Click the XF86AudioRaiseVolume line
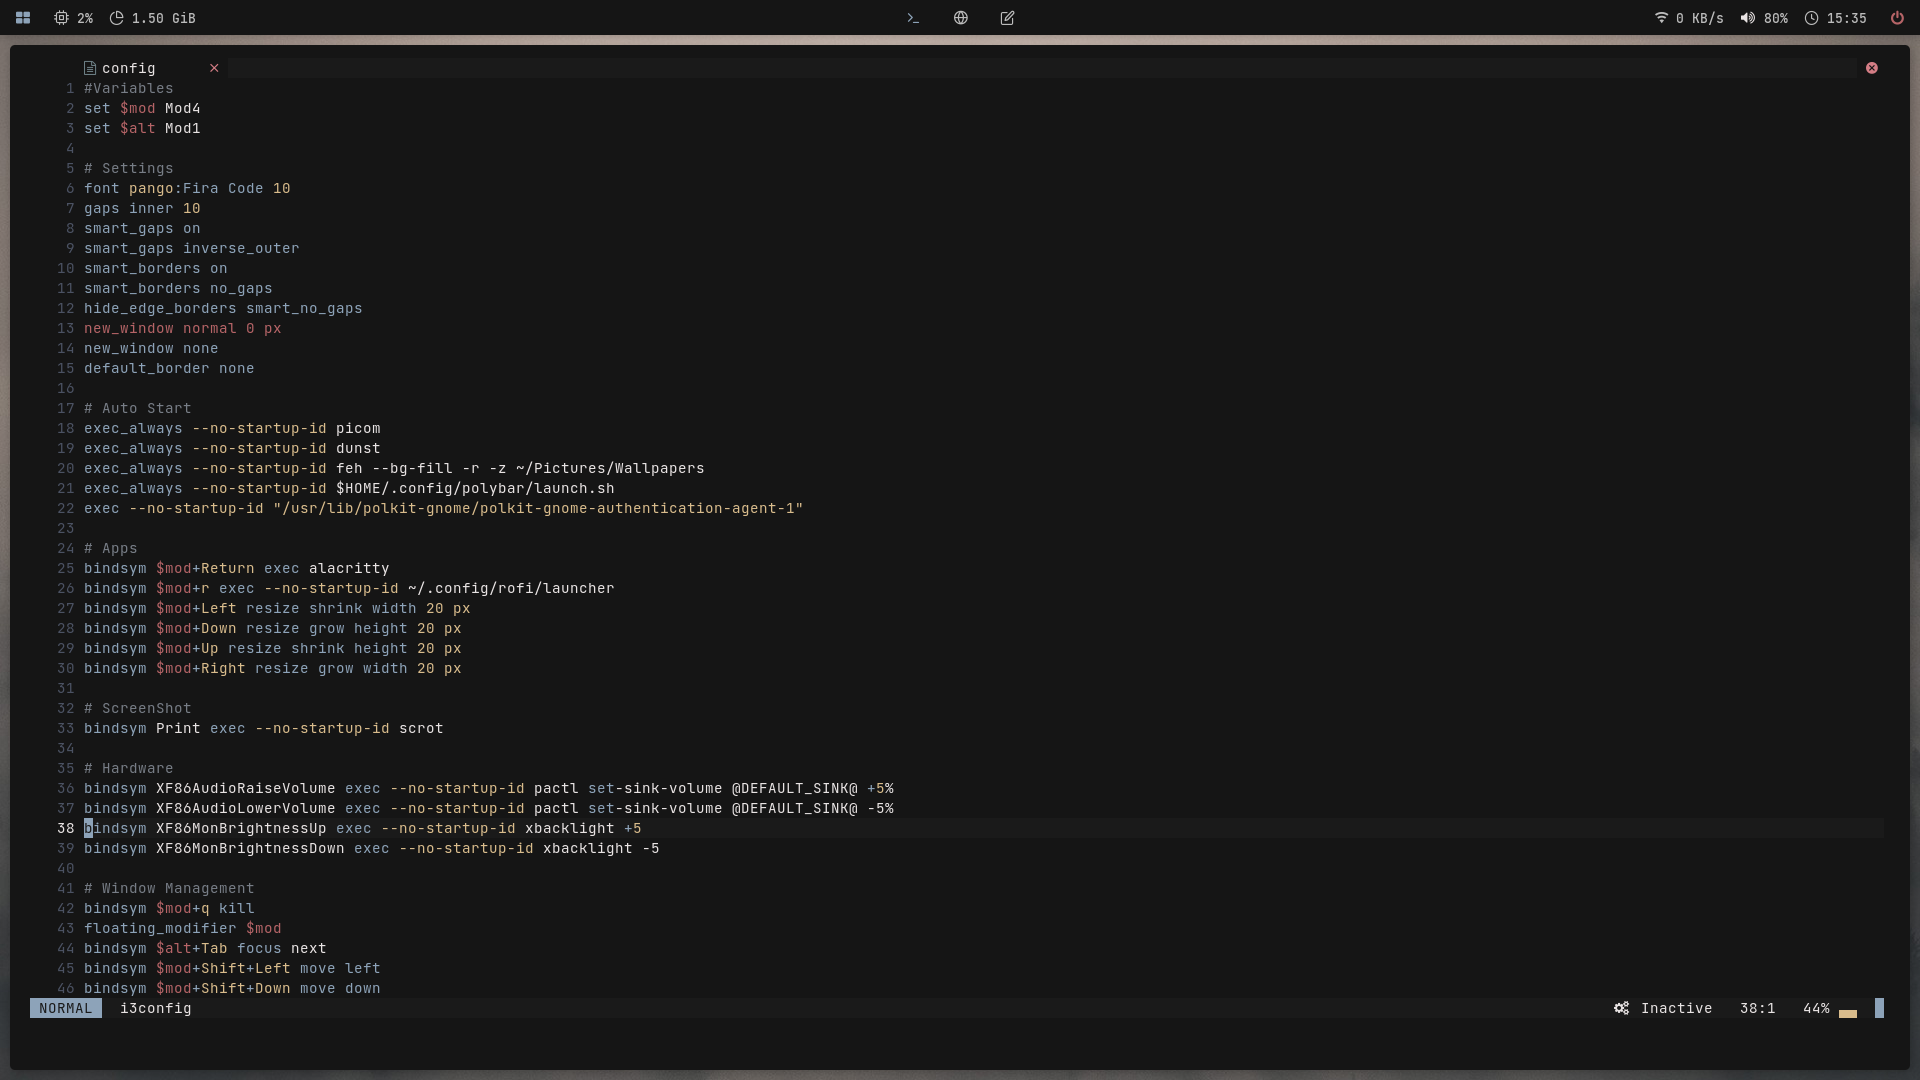Screen dimensions: 1920x1080 (x=489, y=788)
